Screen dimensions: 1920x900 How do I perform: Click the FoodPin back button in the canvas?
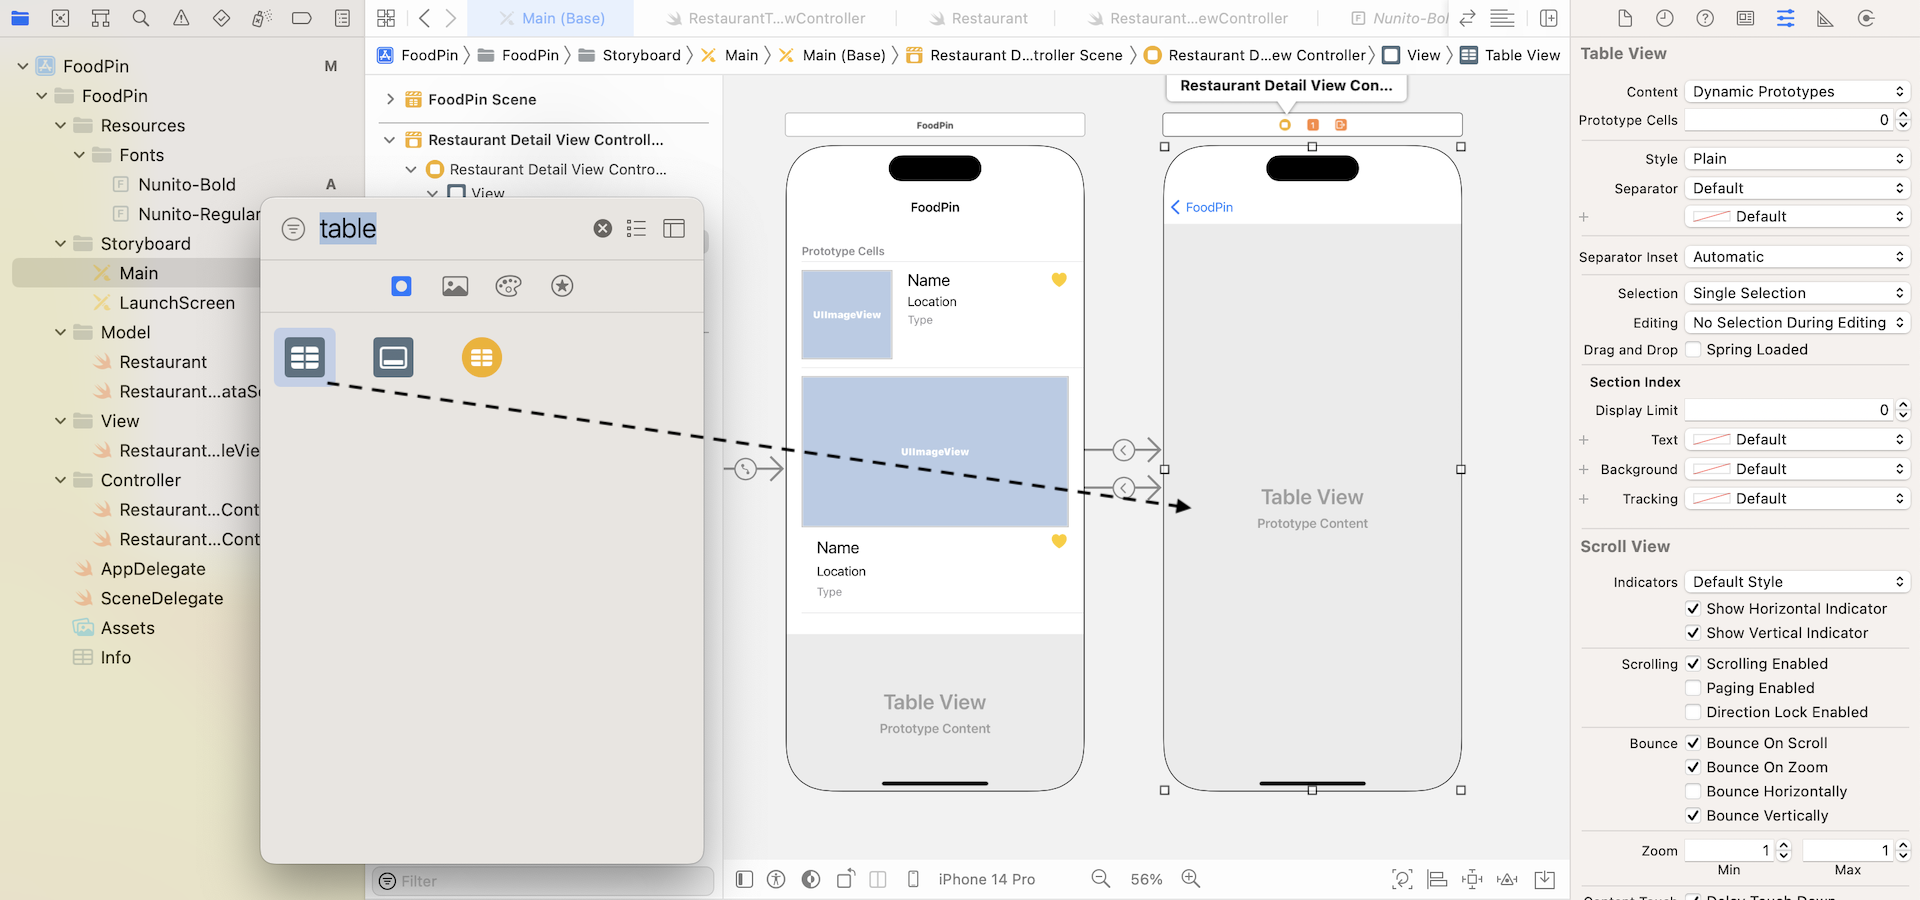1201,207
